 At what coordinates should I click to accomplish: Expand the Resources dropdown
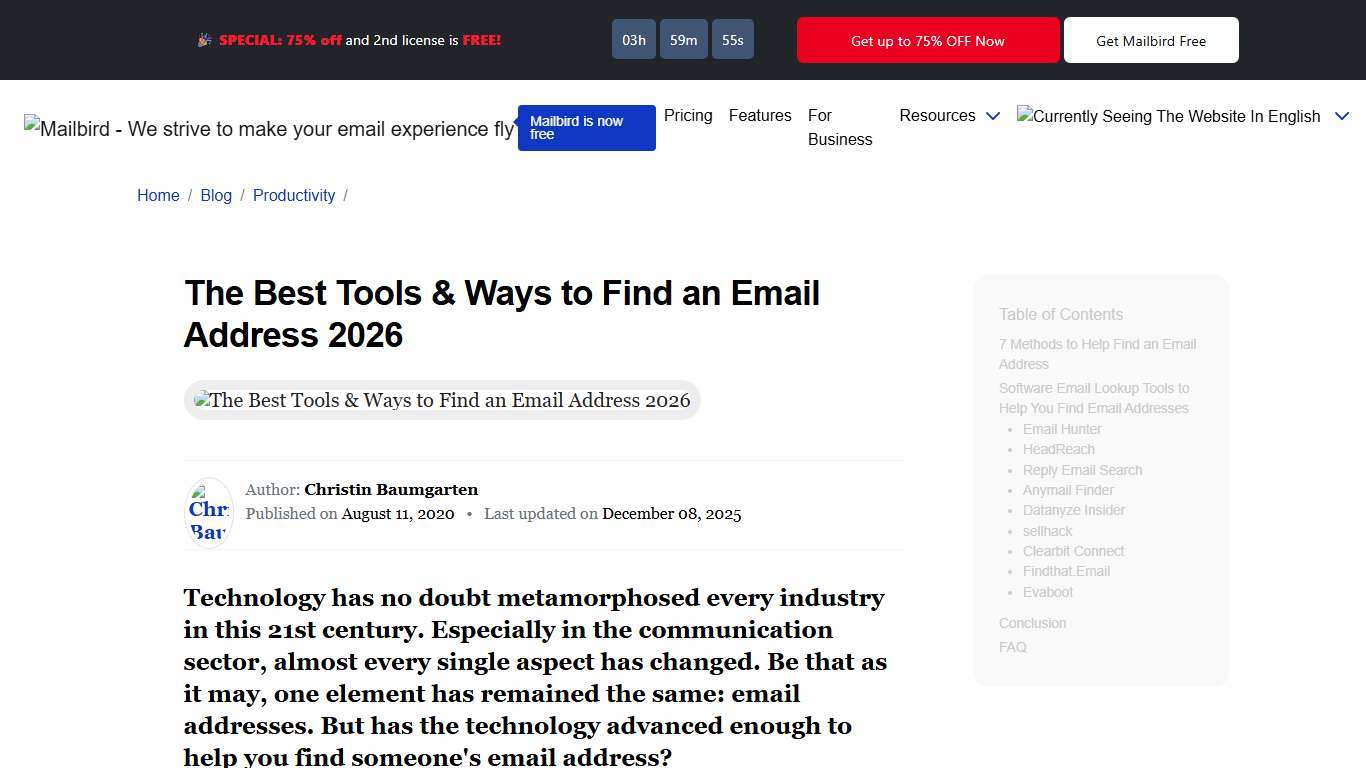(948, 116)
